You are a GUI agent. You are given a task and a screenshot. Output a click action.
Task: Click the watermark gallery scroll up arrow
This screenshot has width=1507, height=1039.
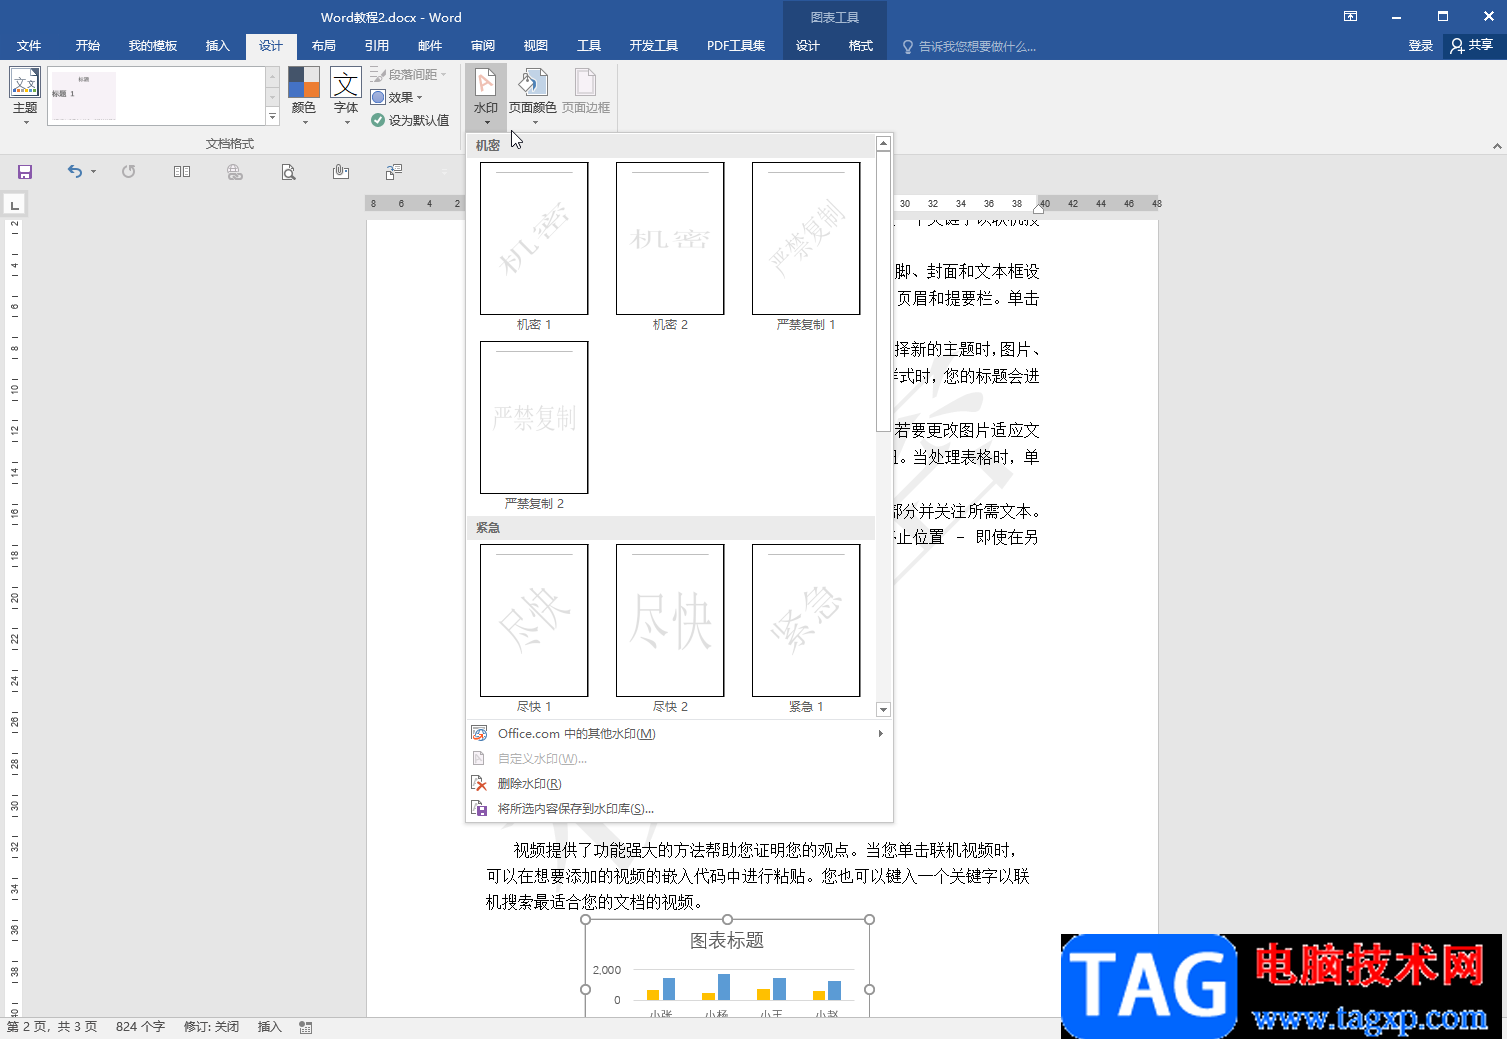883,144
